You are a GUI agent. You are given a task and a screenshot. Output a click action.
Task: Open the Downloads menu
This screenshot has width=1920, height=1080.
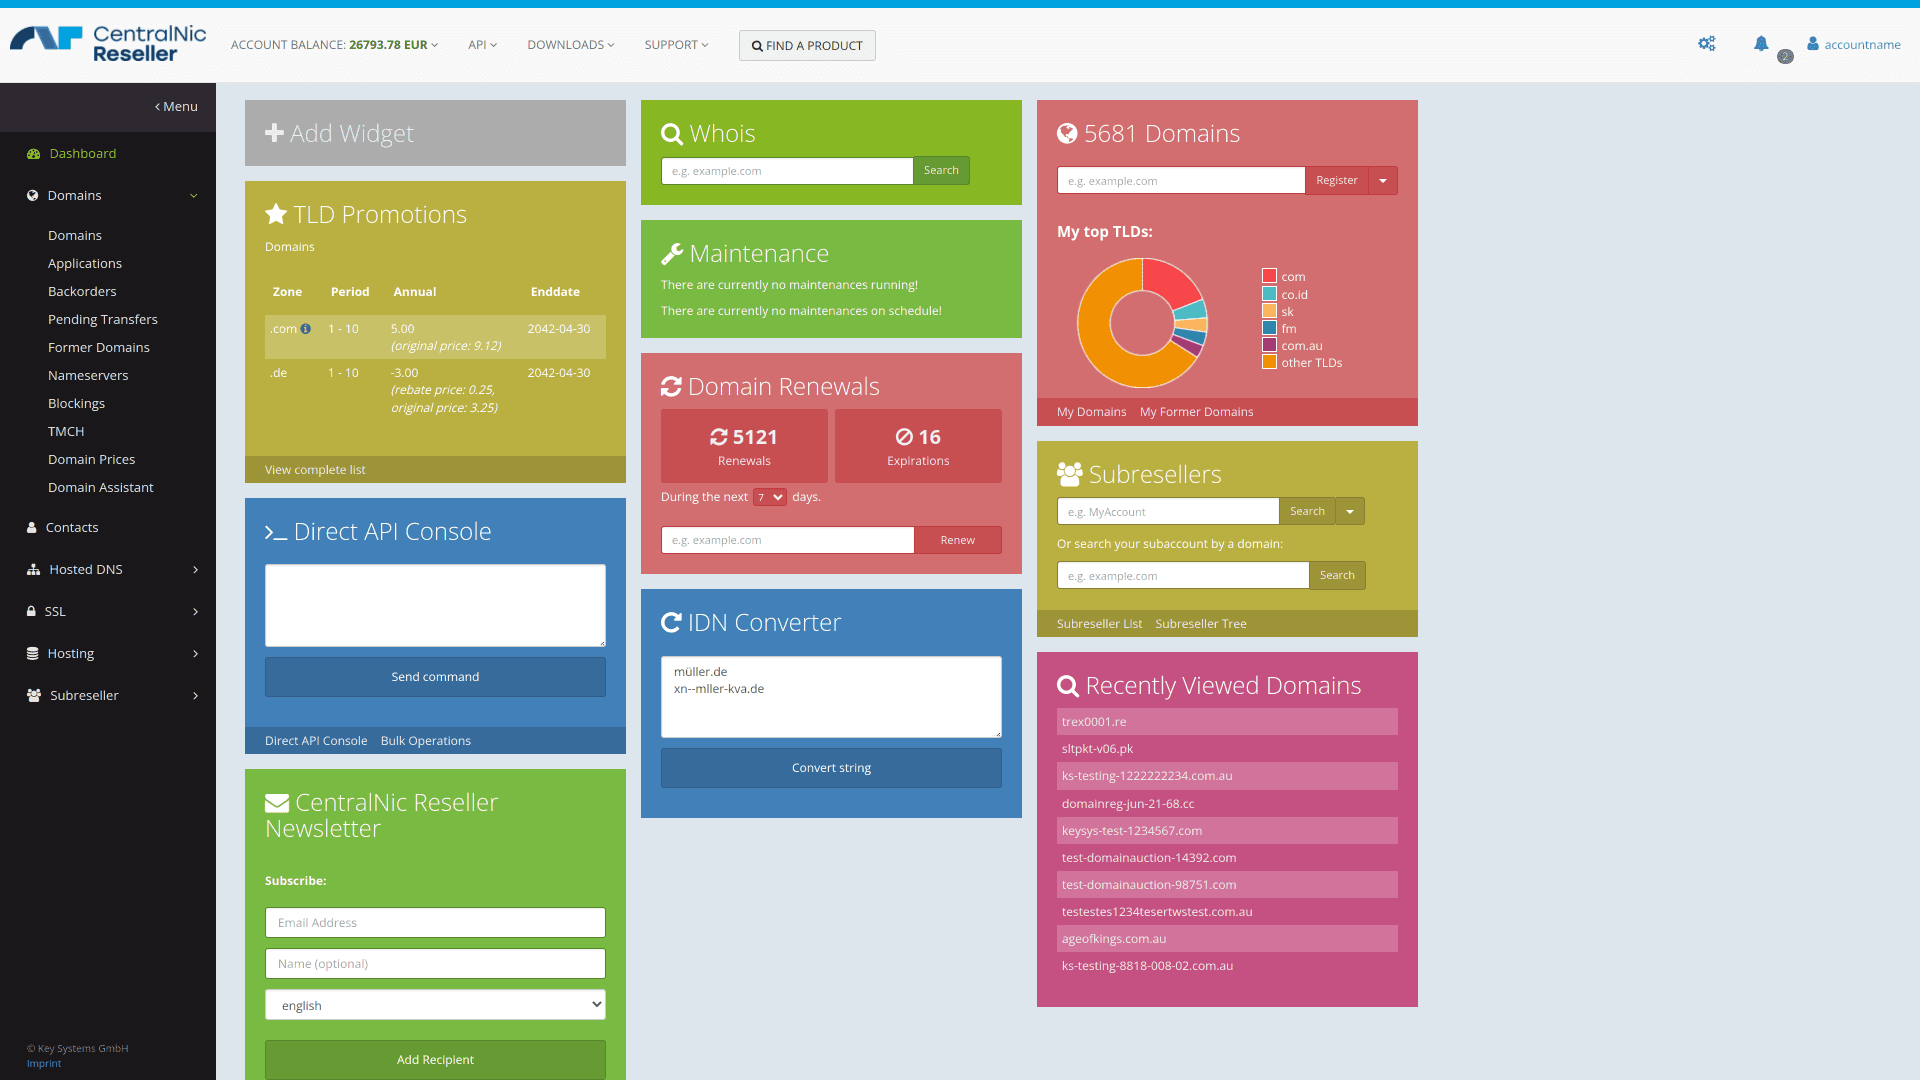[x=570, y=45]
